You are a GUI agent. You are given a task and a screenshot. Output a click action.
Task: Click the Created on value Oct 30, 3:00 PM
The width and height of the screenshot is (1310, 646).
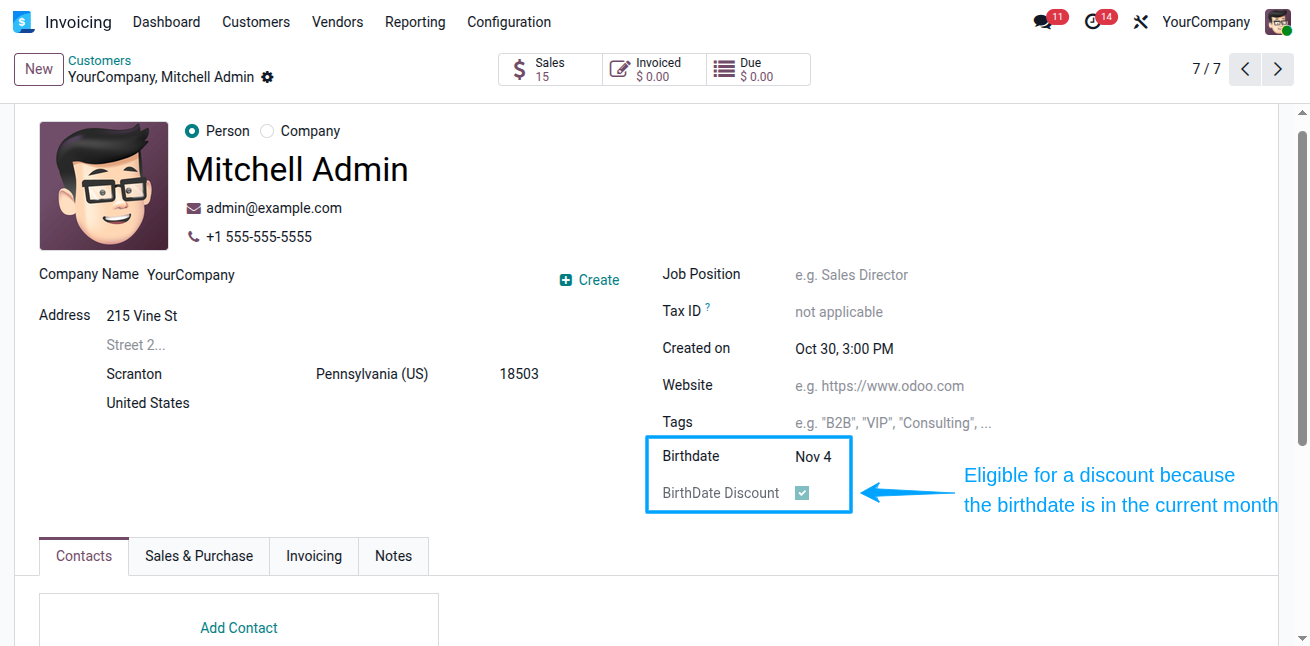tap(844, 349)
